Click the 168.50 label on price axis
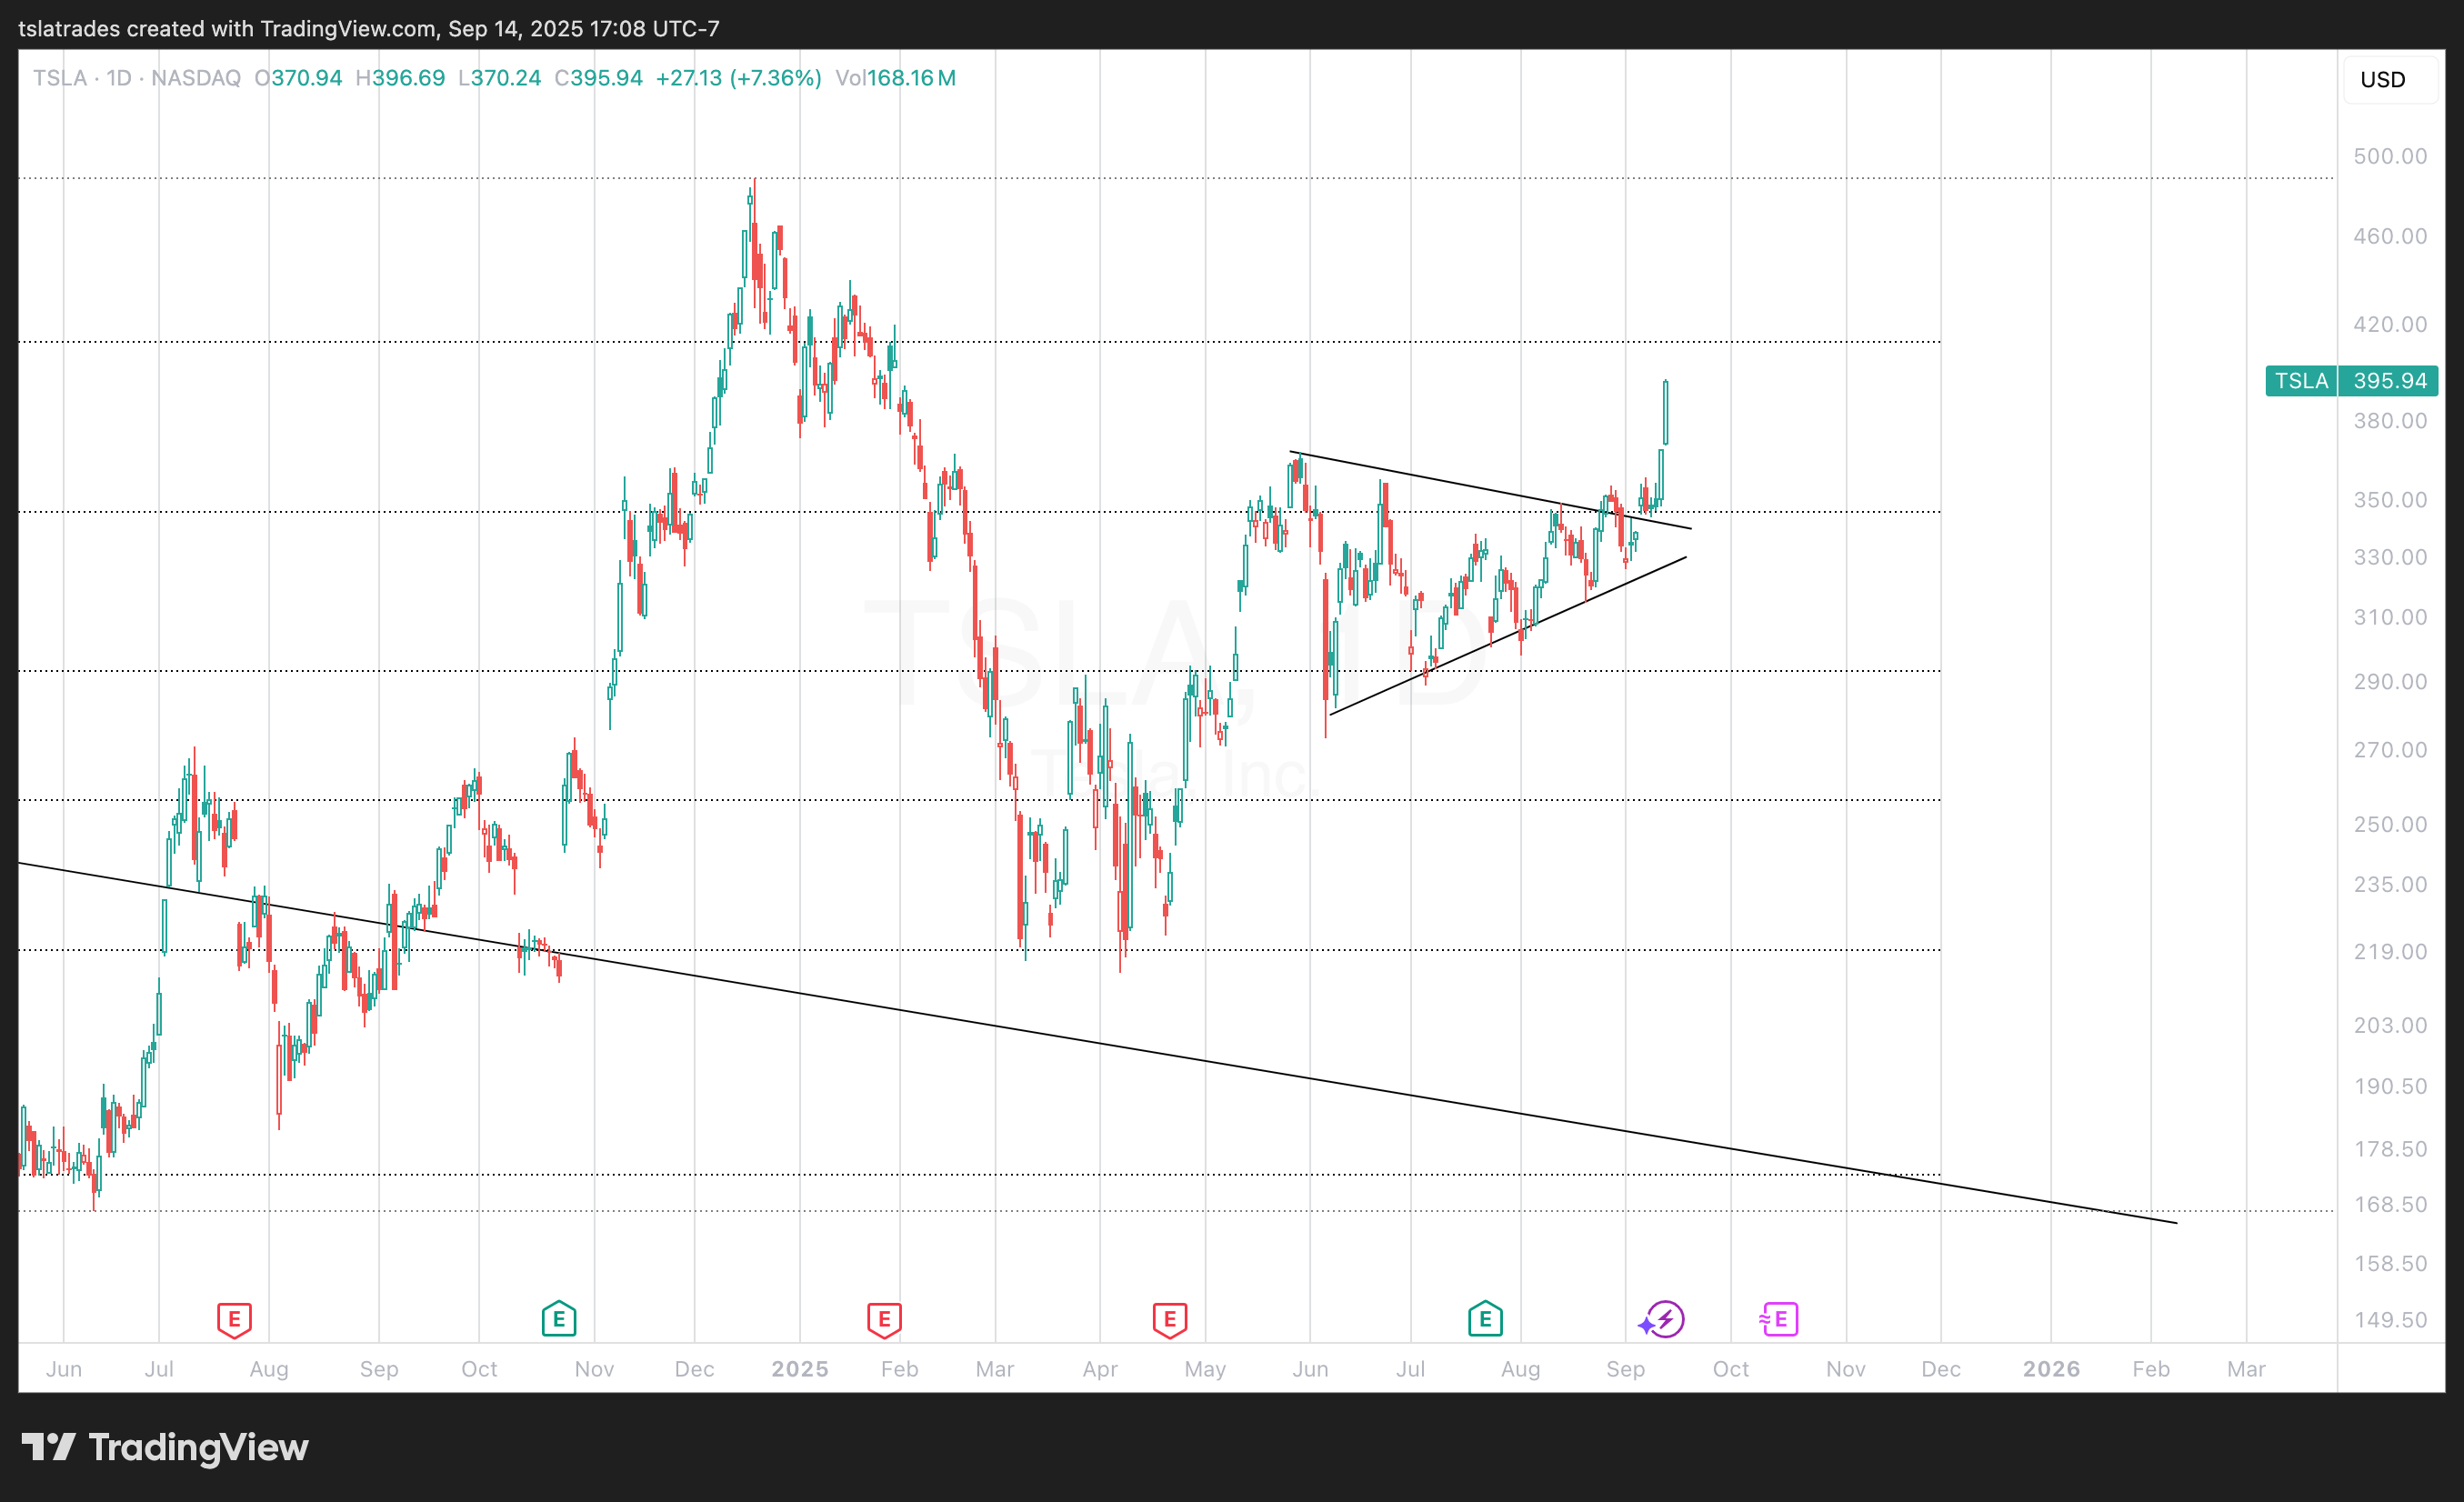Screen dimensions: 2464x1502 coord(2389,1205)
